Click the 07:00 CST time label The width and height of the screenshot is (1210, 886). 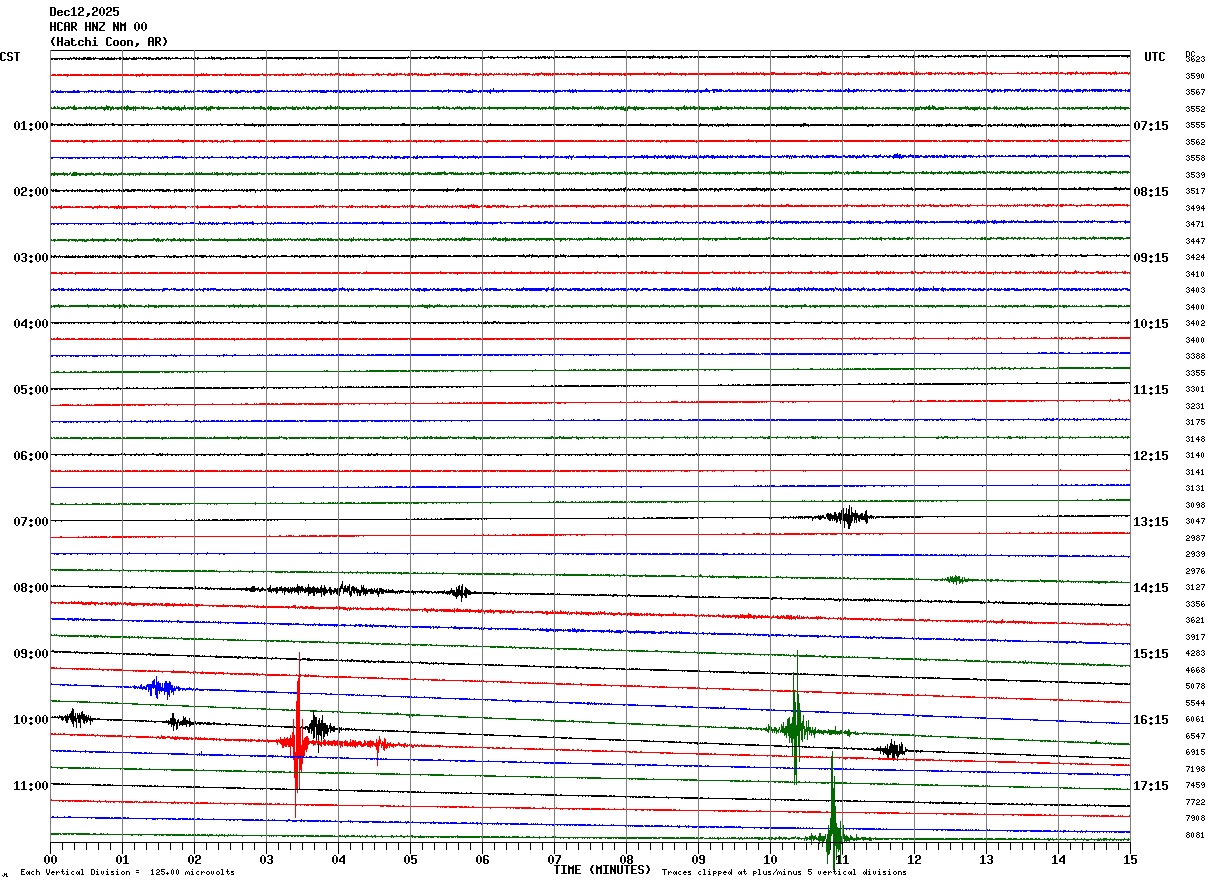(30, 522)
